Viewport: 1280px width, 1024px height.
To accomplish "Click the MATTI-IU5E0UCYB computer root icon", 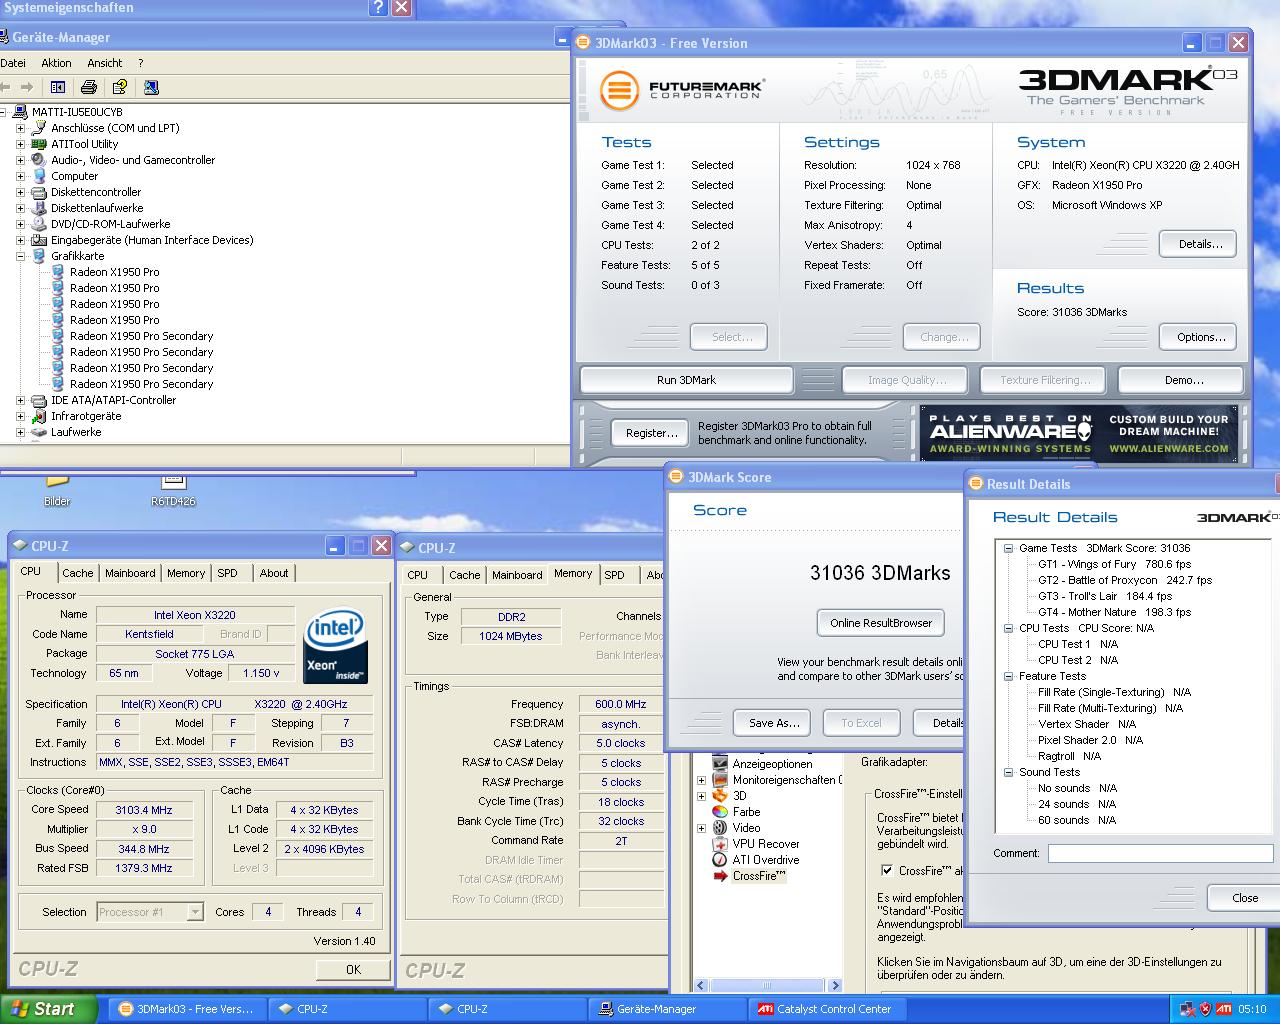I will tap(20, 112).
